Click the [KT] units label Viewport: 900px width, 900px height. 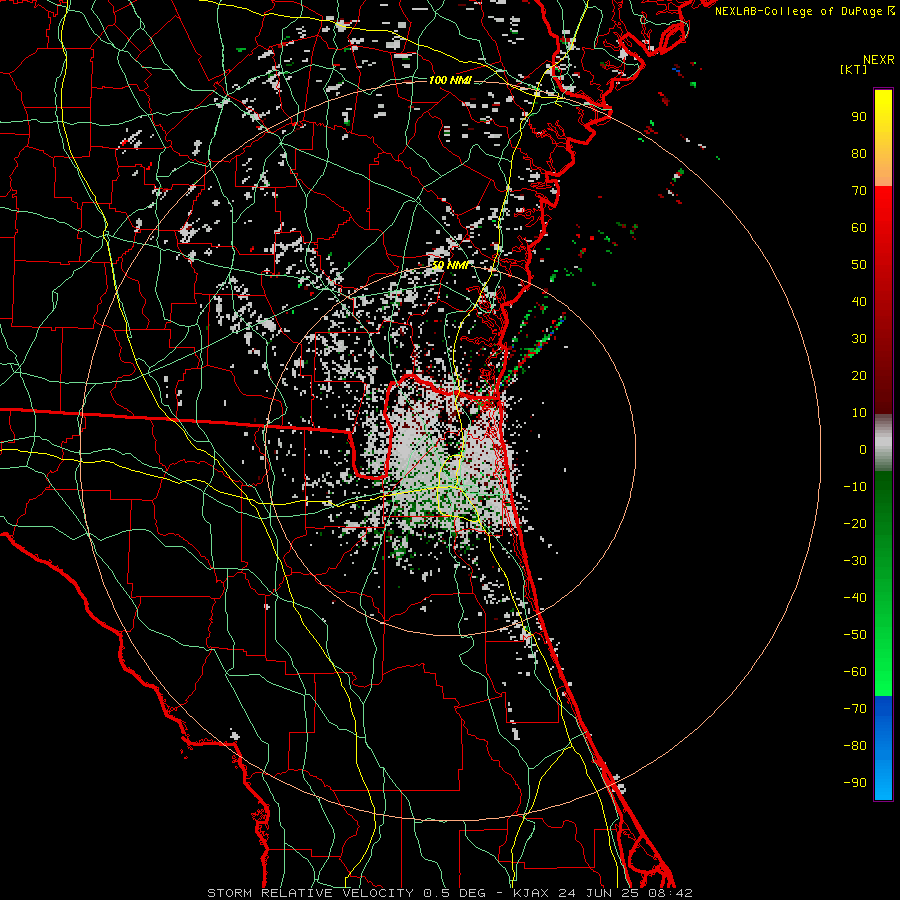click(x=853, y=69)
